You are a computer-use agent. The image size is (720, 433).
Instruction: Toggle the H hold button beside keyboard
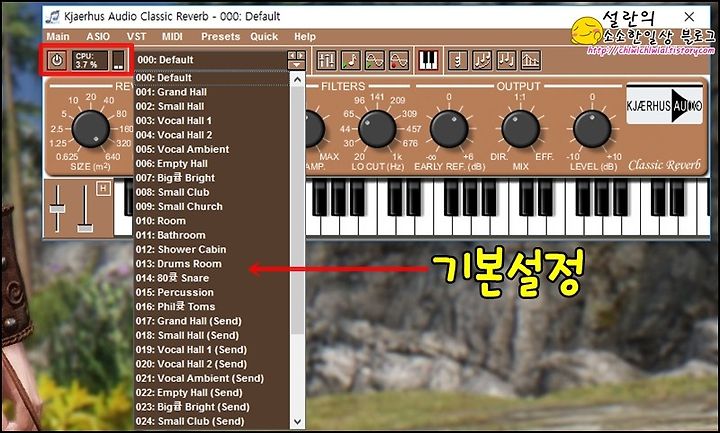point(103,188)
